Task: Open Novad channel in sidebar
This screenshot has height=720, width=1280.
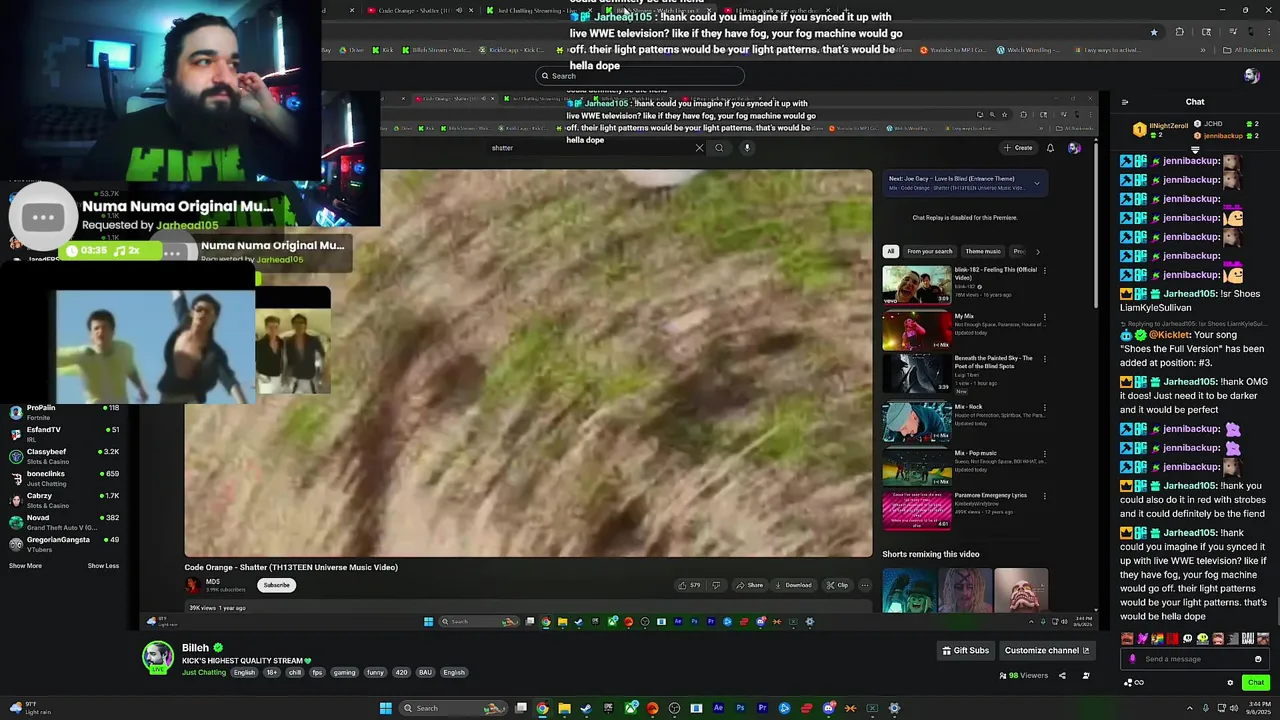Action: [x=65, y=522]
